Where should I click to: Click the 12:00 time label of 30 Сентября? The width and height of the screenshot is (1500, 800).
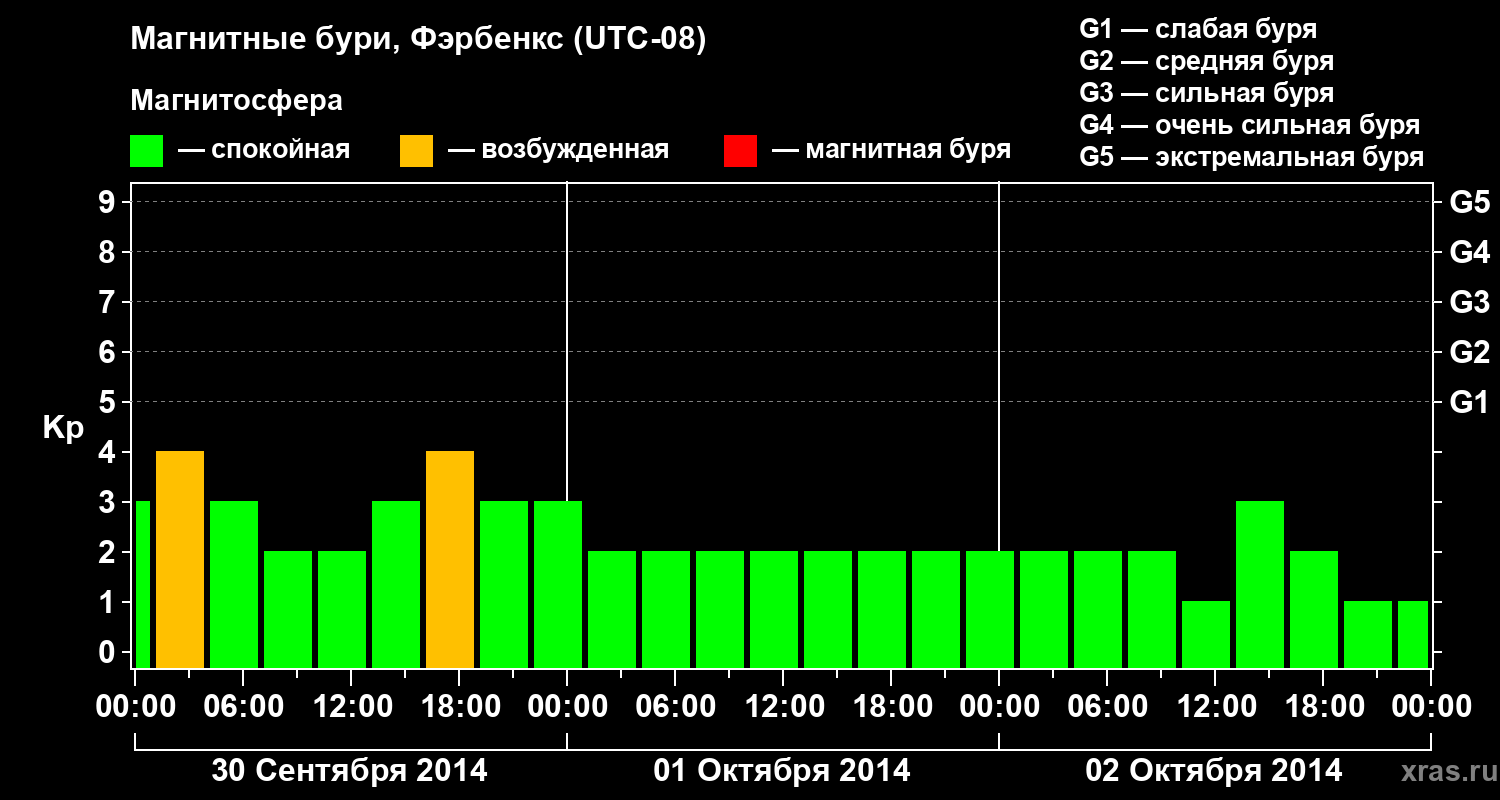351,707
